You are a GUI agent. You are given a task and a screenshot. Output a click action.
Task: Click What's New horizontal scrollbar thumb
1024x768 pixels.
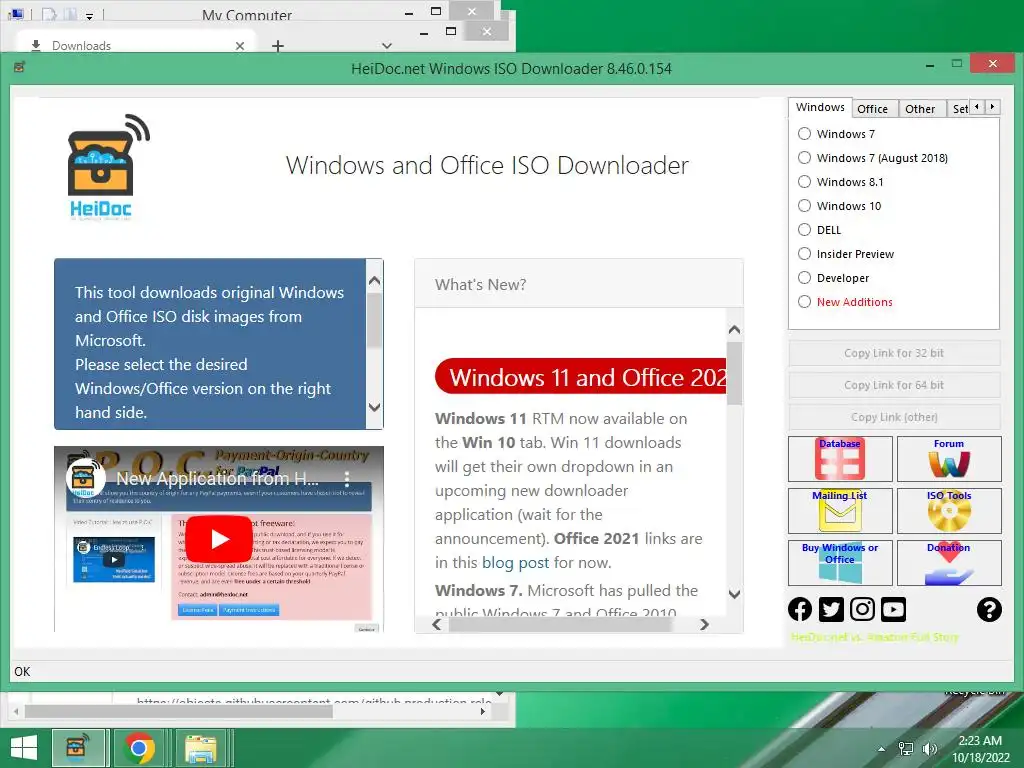tap(560, 624)
